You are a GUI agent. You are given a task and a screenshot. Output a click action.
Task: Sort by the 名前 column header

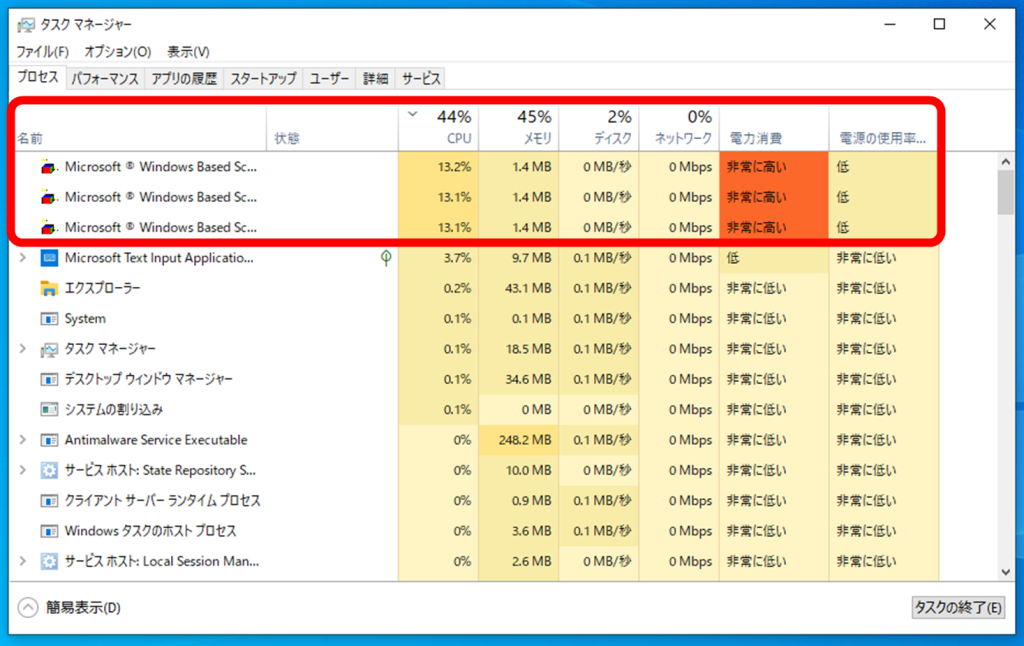139,128
